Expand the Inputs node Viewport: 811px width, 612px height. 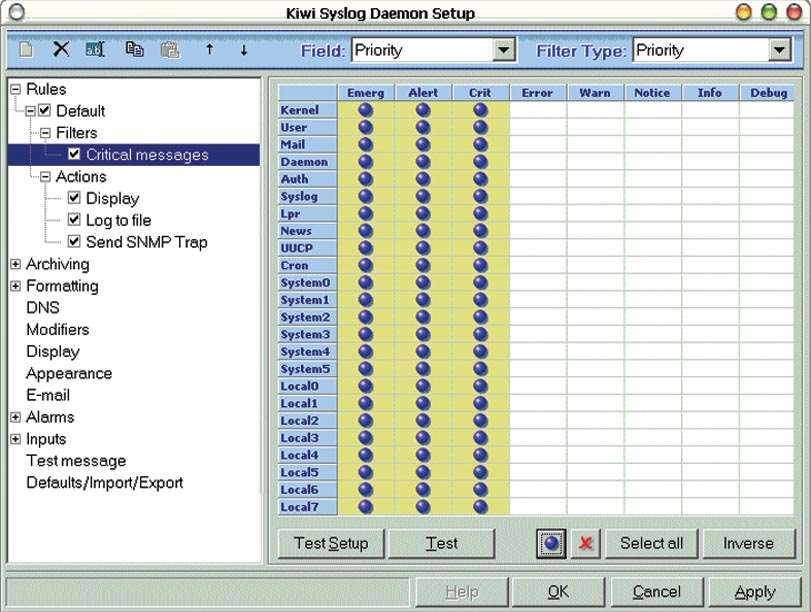pos(16,439)
